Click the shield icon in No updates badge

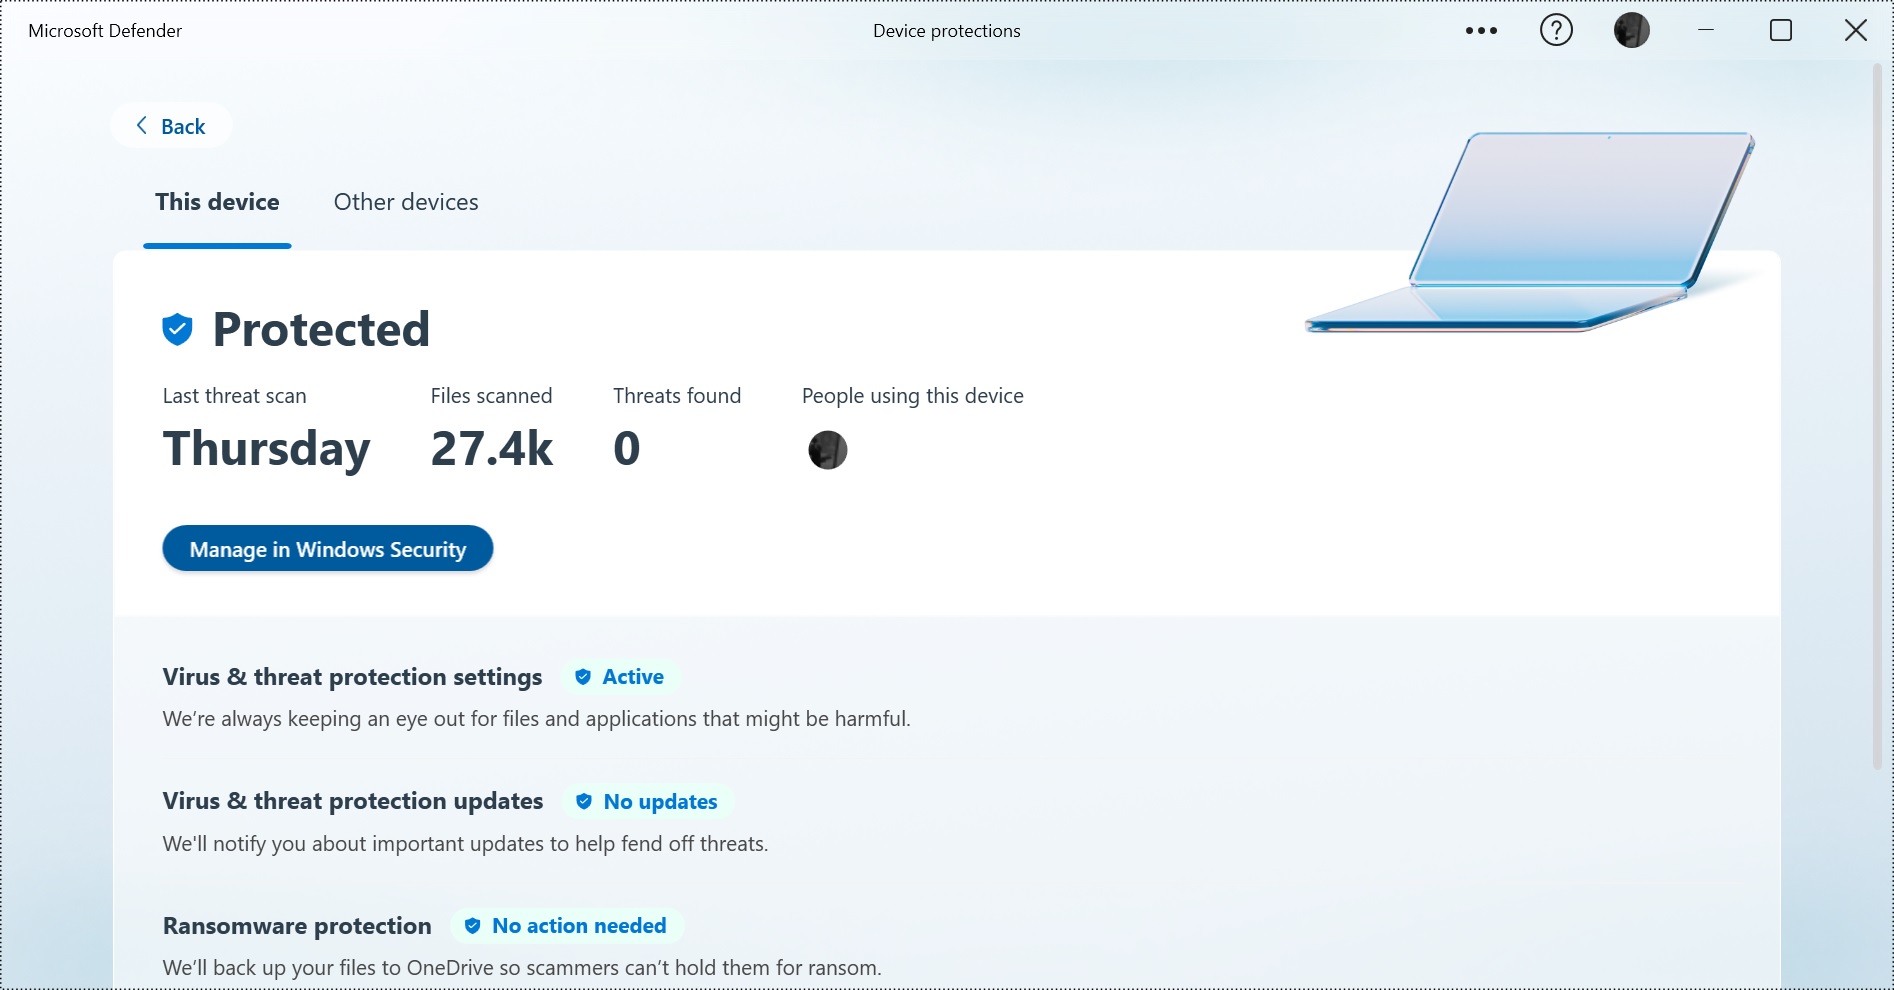point(584,801)
